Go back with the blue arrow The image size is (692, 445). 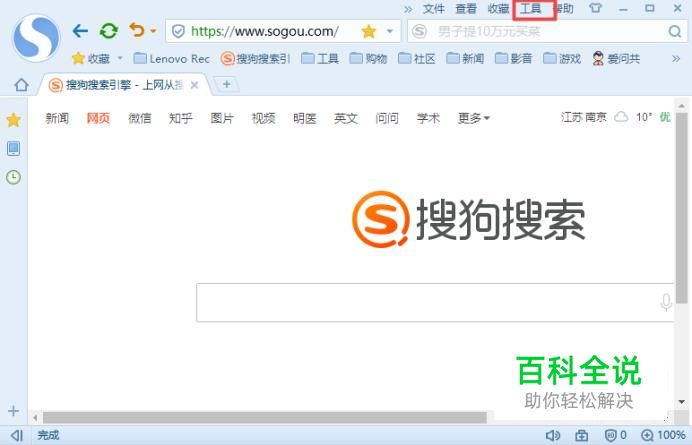click(x=80, y=31)
